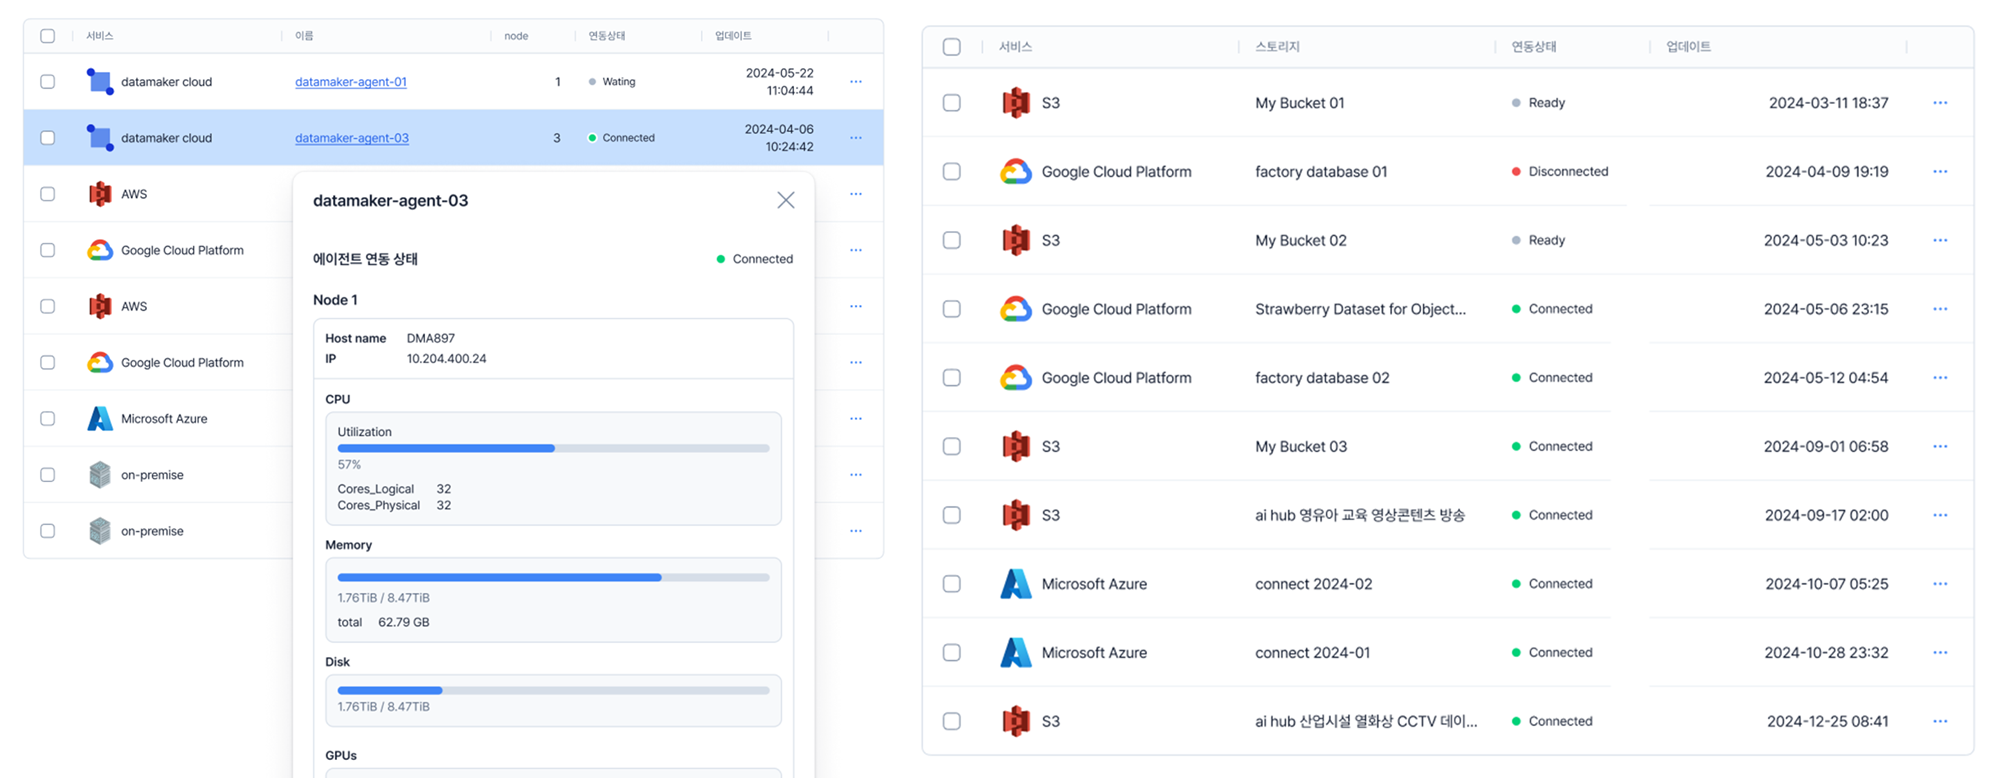2000x778 pixels.
Task: Select checkbox for factory database 01
Action: 952,172
